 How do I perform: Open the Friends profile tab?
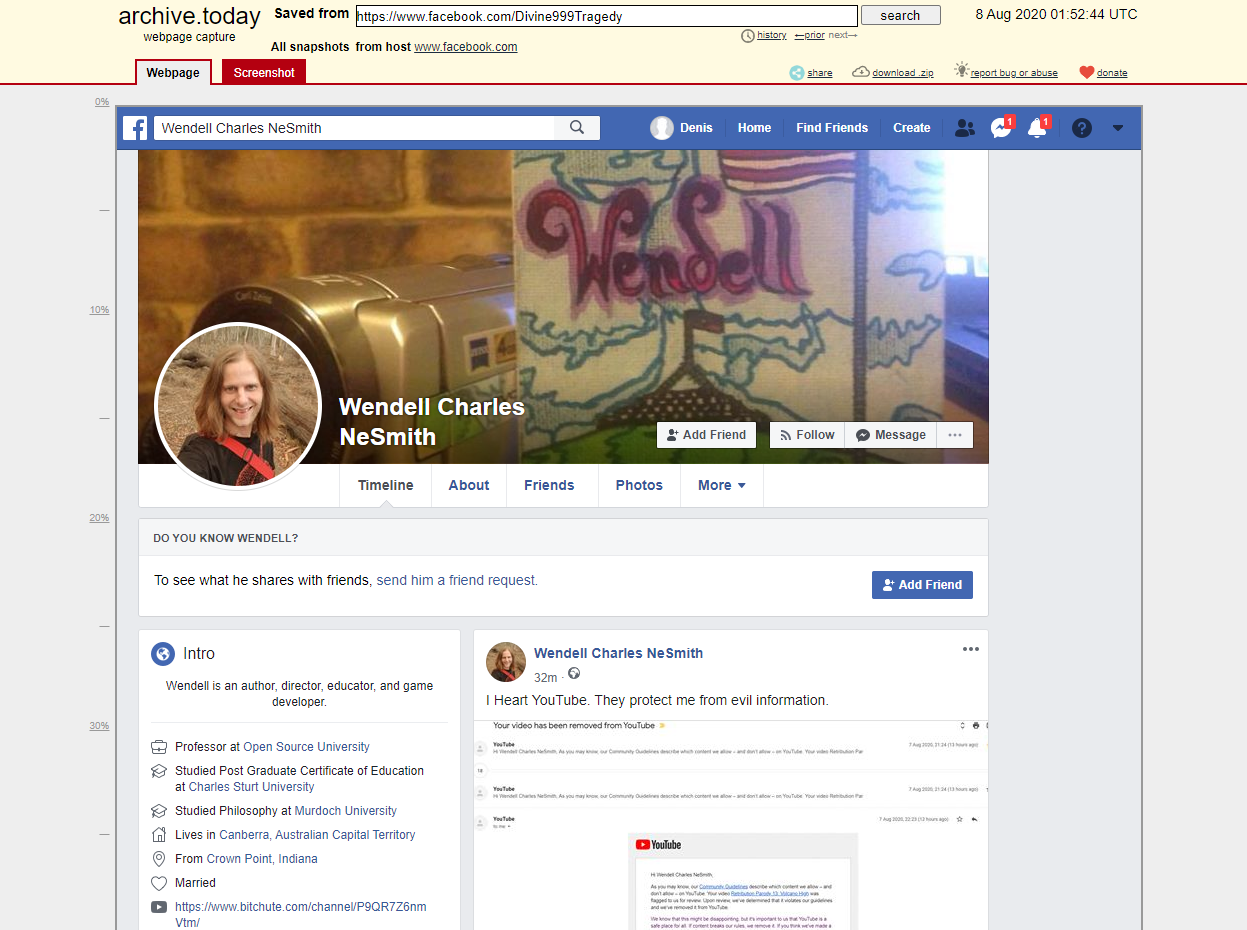coord(549,486)
